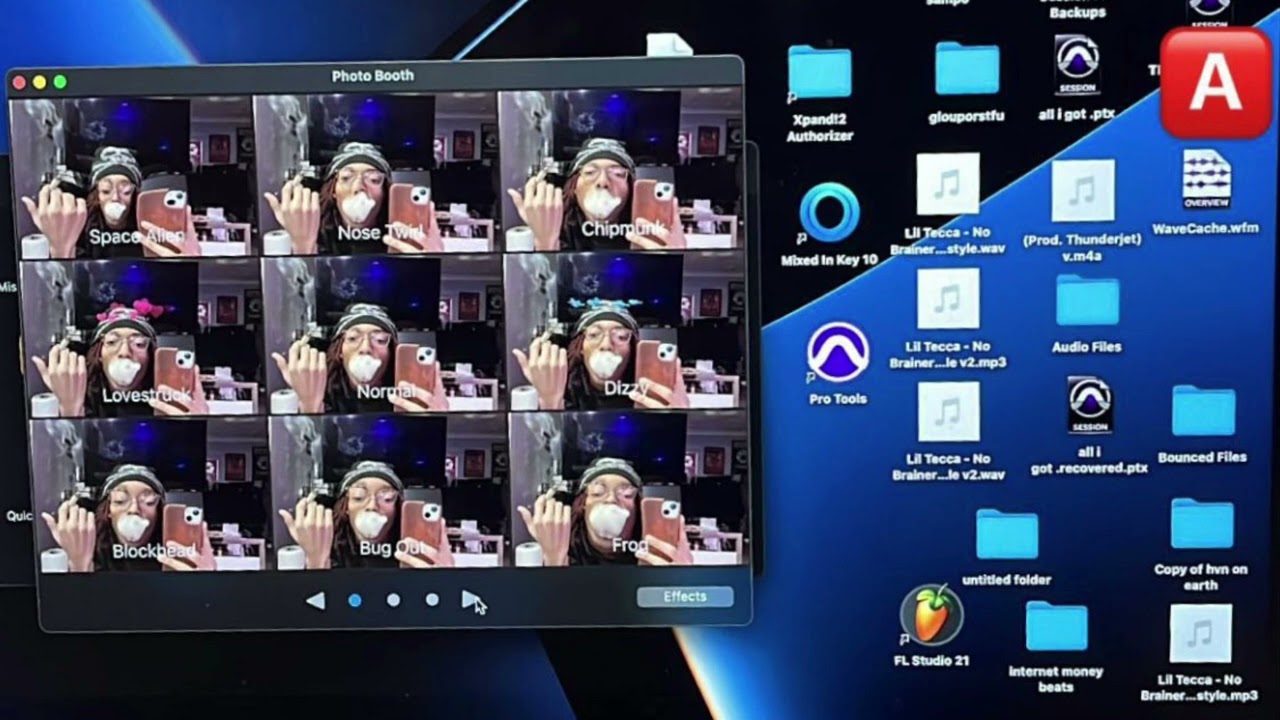Select the Normal effect in center

pyautogui.click(x=385, y=333)
